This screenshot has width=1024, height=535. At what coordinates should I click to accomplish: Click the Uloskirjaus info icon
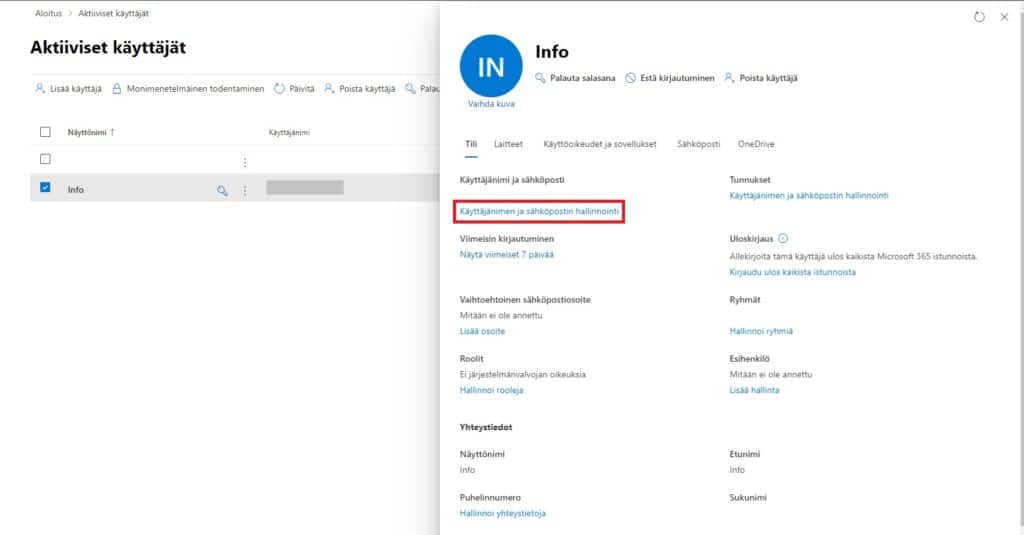[783, 239]
